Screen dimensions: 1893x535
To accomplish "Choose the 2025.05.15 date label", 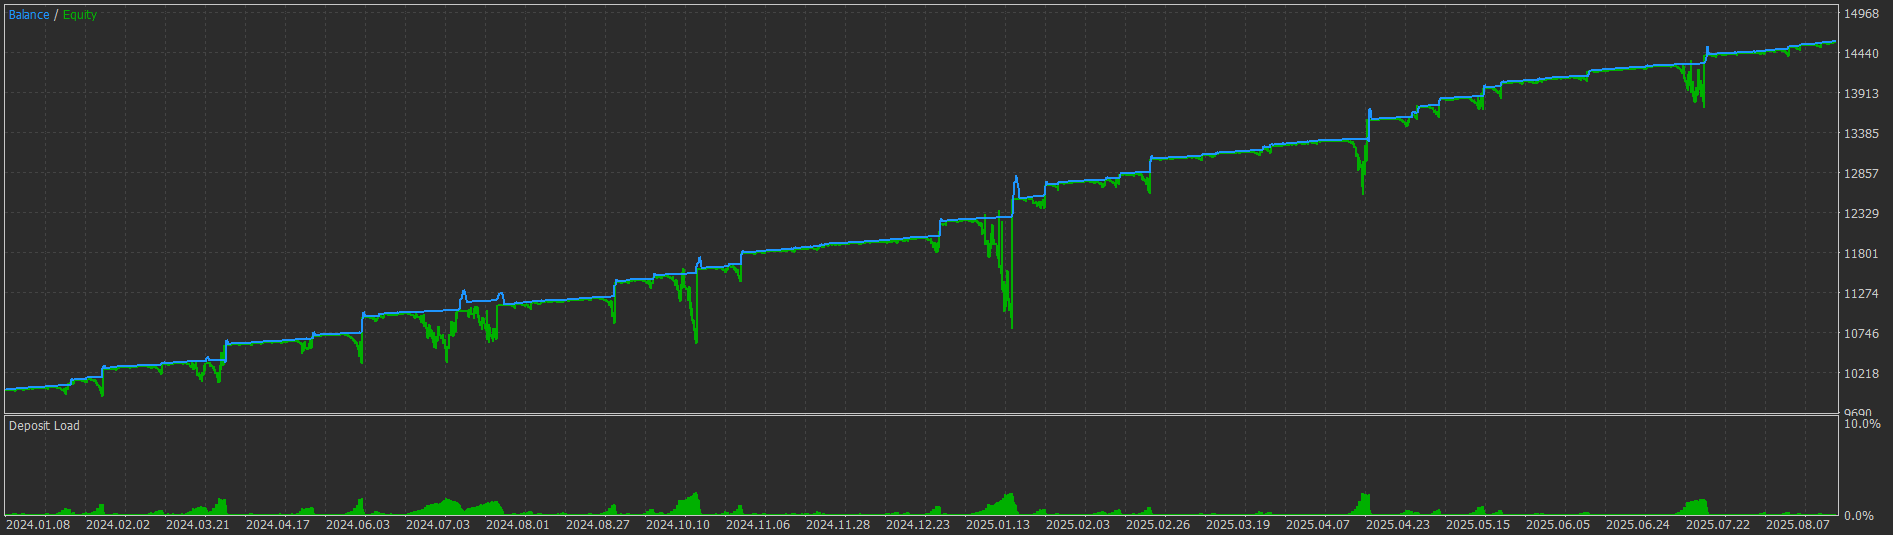I will coord(1478,525).
